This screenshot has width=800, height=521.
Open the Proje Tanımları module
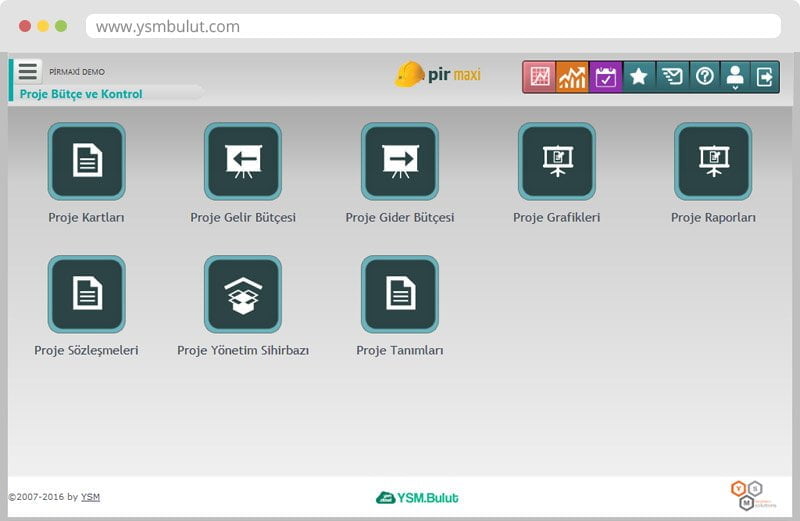click(400, 295)
